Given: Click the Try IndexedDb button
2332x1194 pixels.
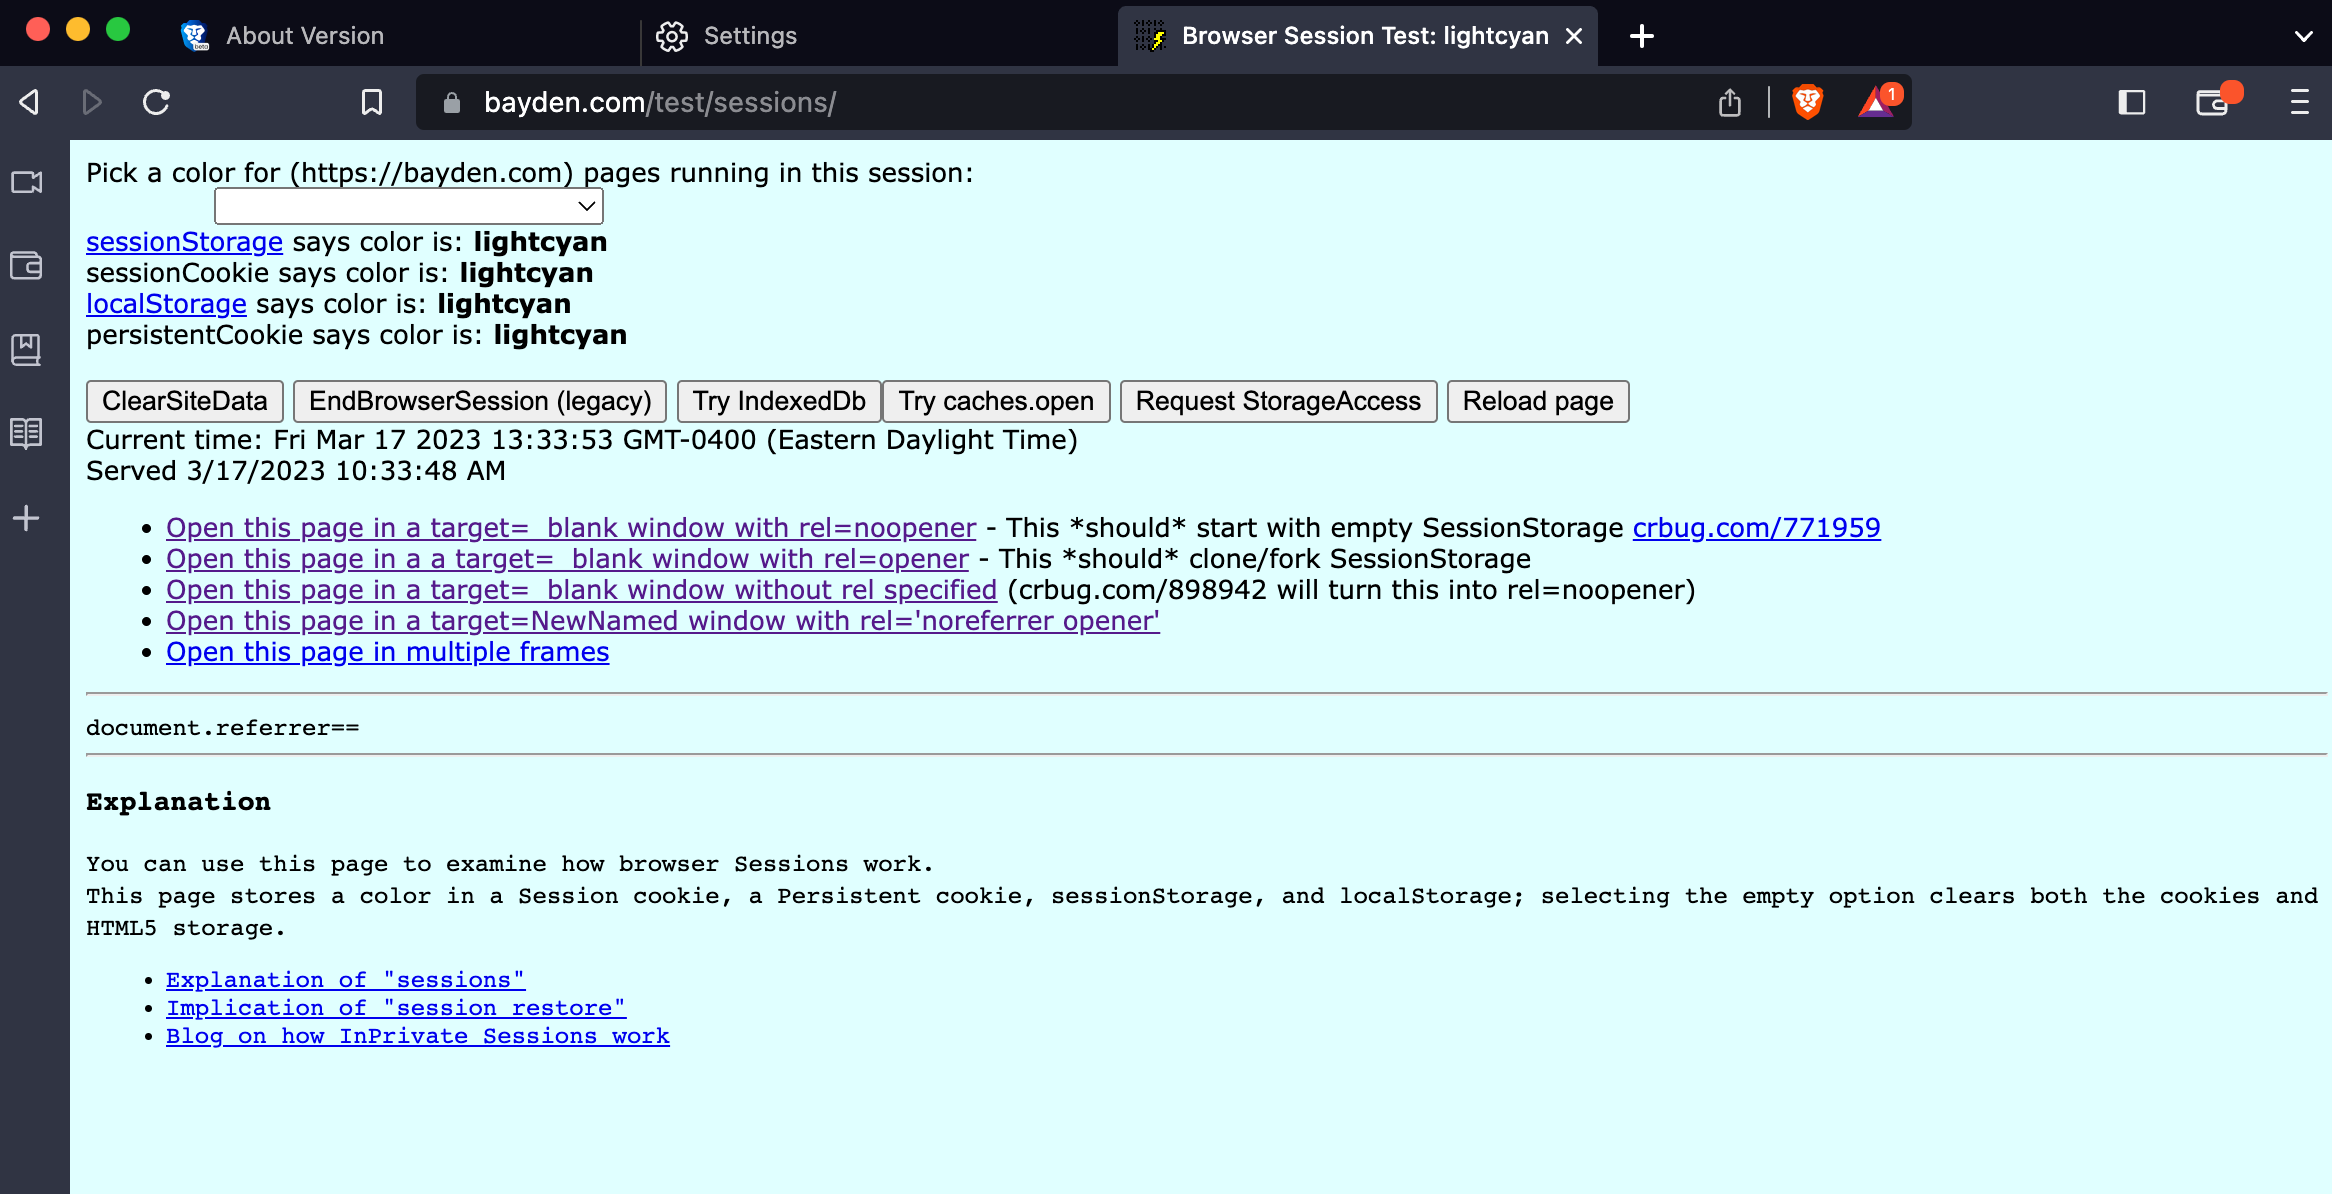Looking at the screenshot, I should (779, 401).
